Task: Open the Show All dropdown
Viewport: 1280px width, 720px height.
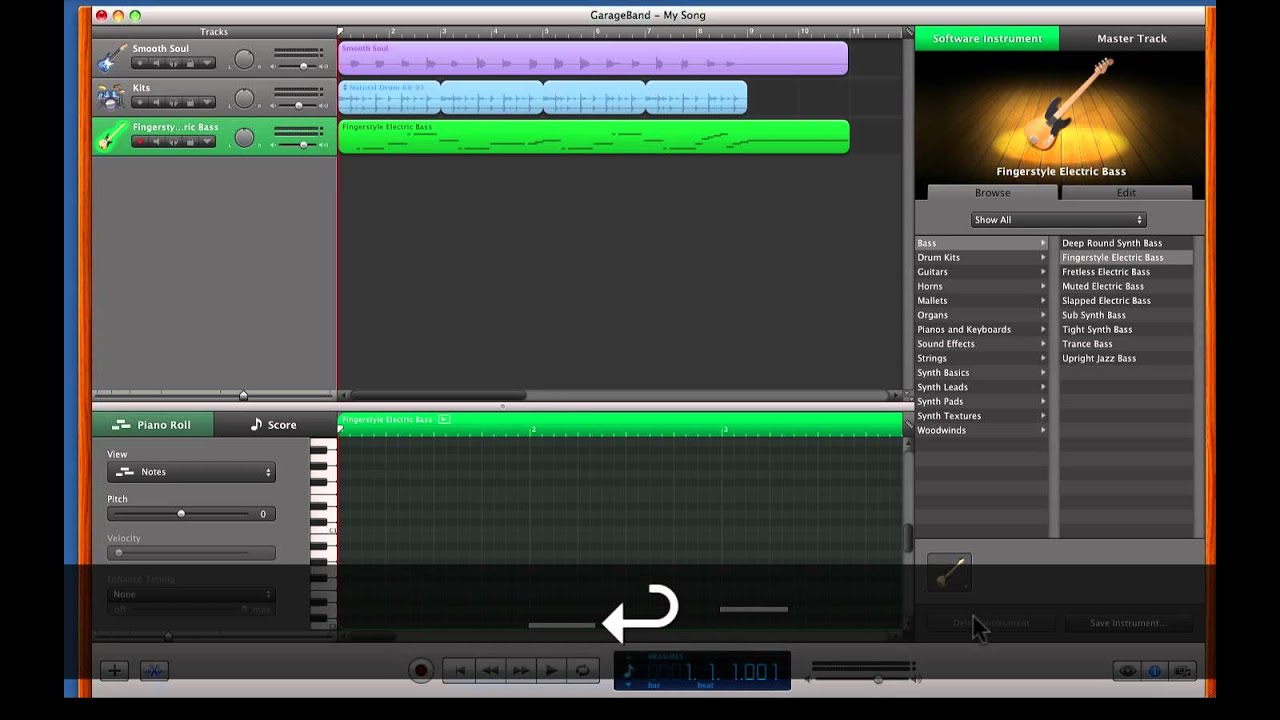Action: pos(1058,220)
